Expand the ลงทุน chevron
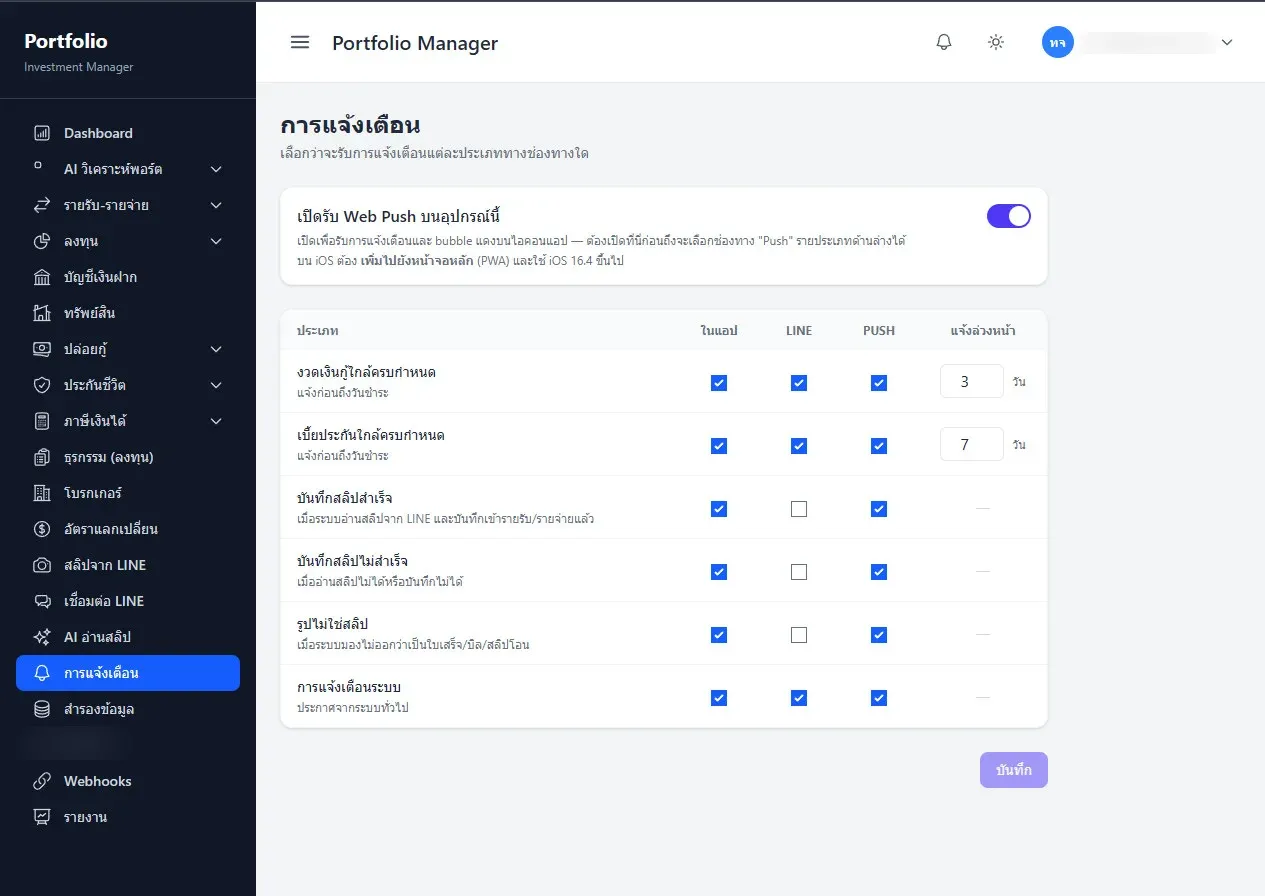Viewport: 1265px width, 896px height. [216, 241]
